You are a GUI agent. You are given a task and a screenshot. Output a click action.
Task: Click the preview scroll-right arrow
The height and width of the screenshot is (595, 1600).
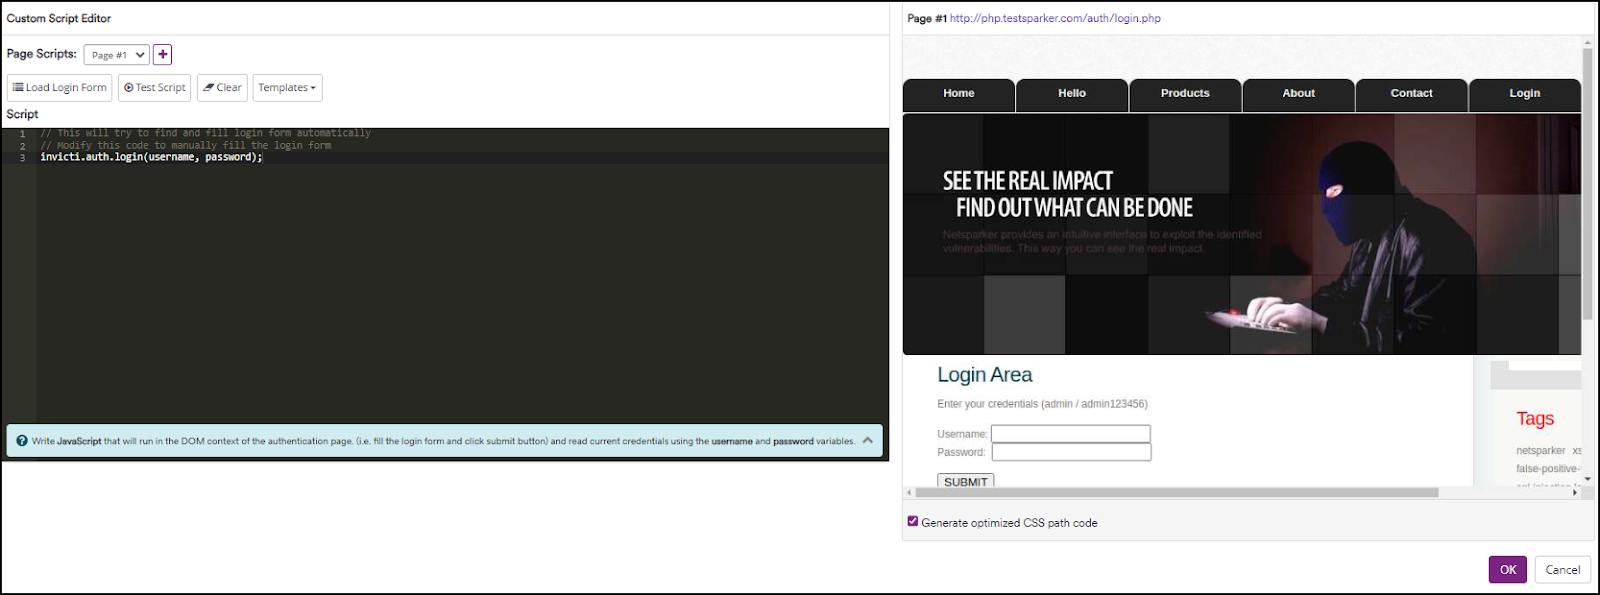click(x=1575, y=492)
